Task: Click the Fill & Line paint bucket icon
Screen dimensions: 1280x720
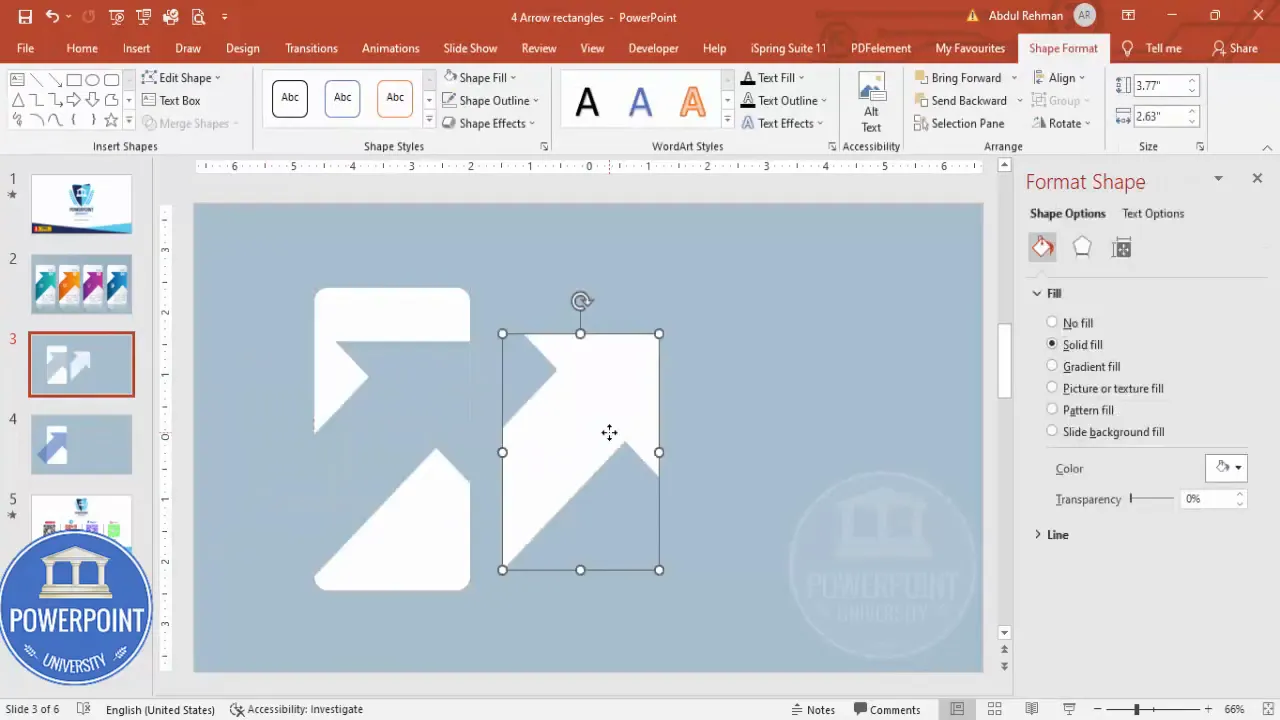Action: coord(1042,247)
